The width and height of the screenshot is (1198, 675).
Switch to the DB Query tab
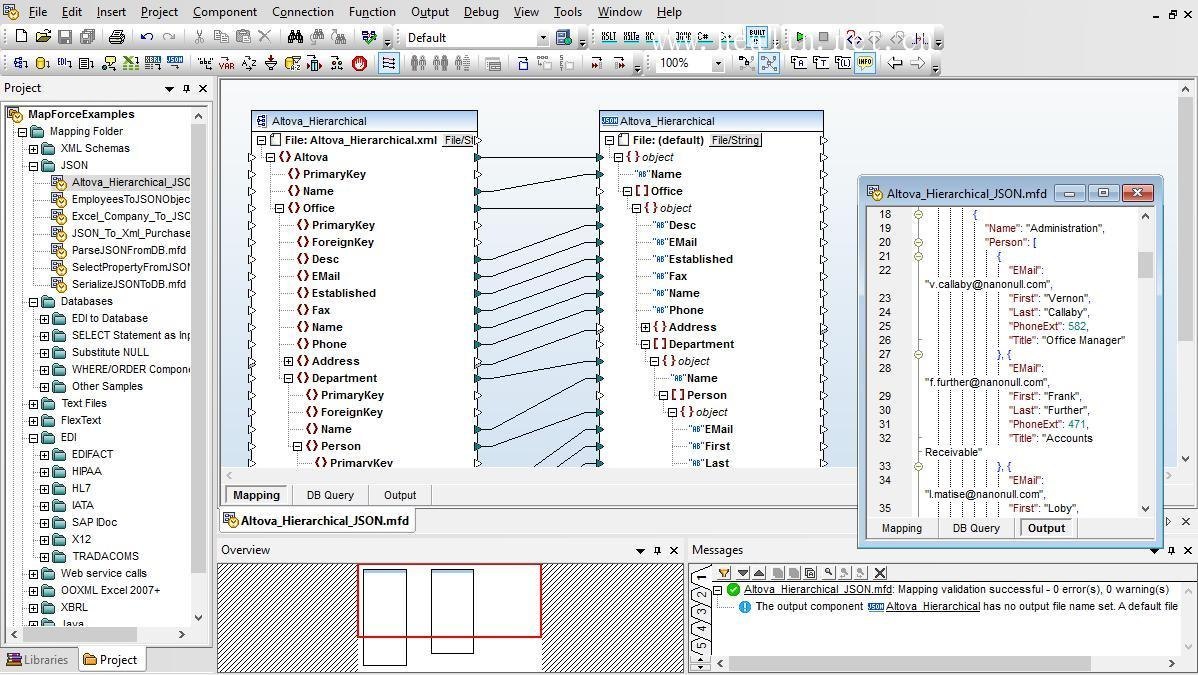pos(330,495)
